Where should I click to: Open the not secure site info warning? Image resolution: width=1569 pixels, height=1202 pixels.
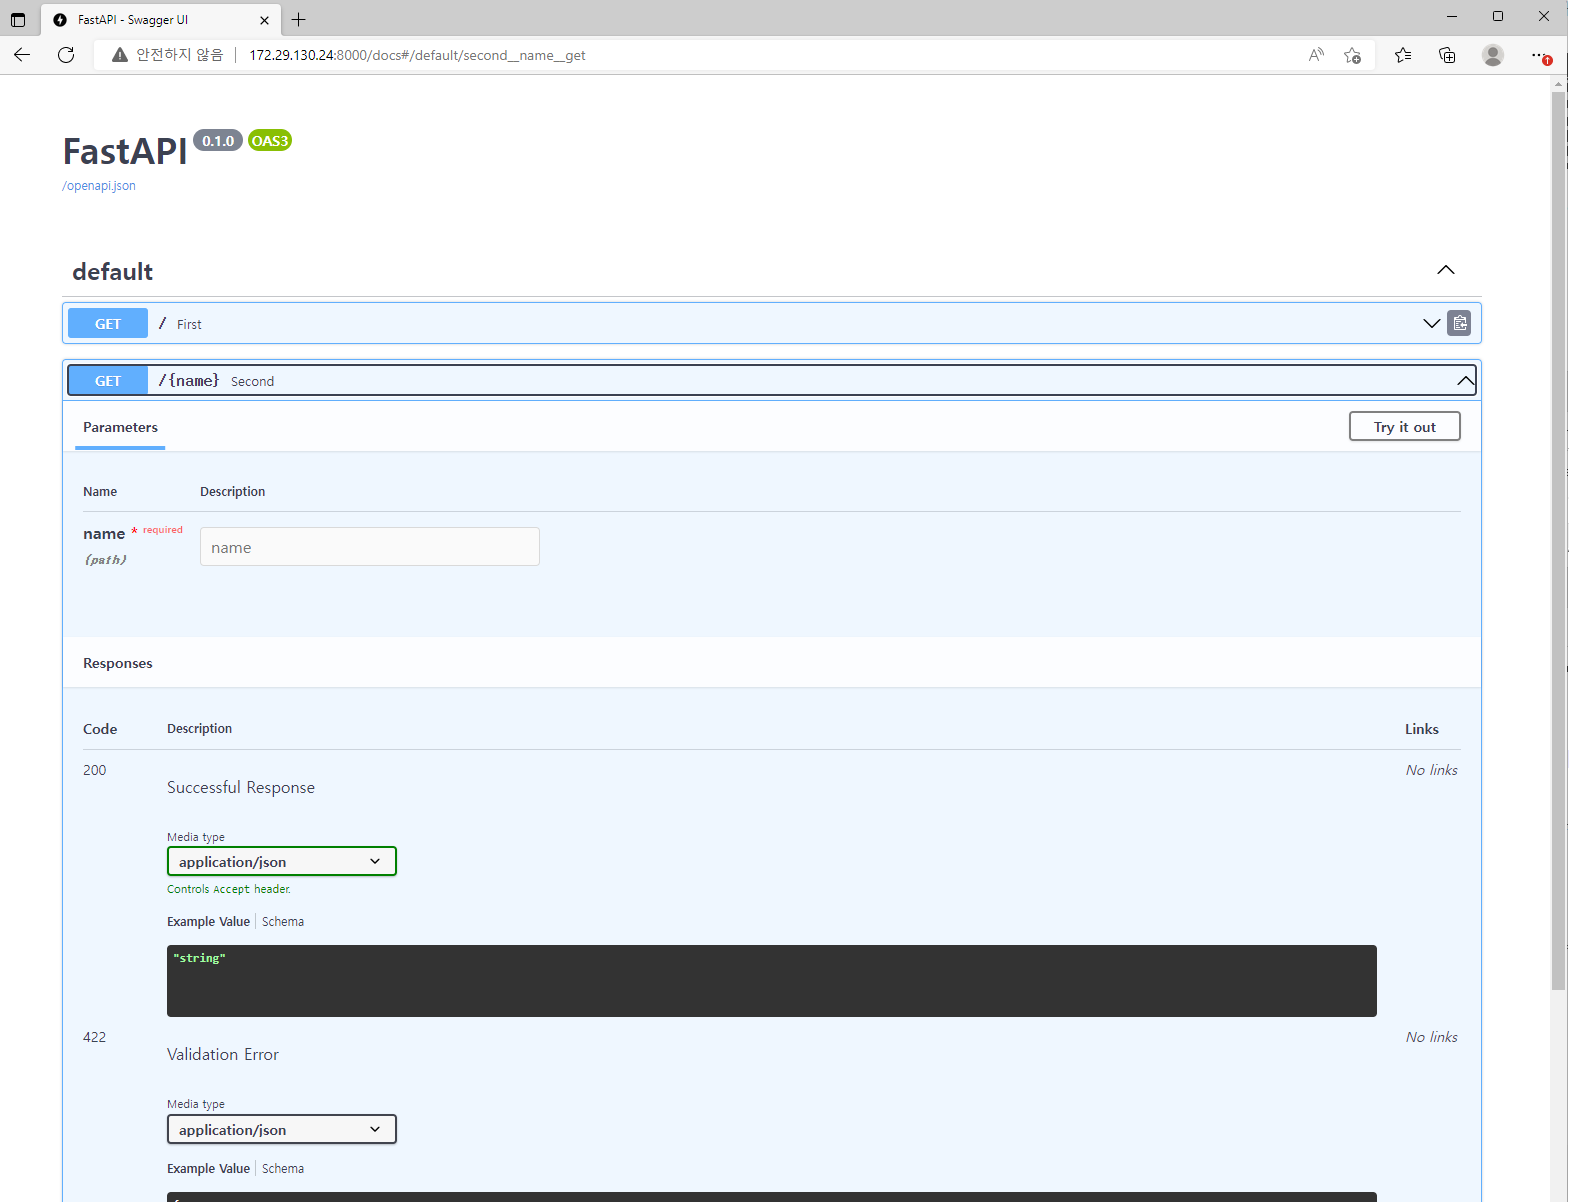(167, 55)
